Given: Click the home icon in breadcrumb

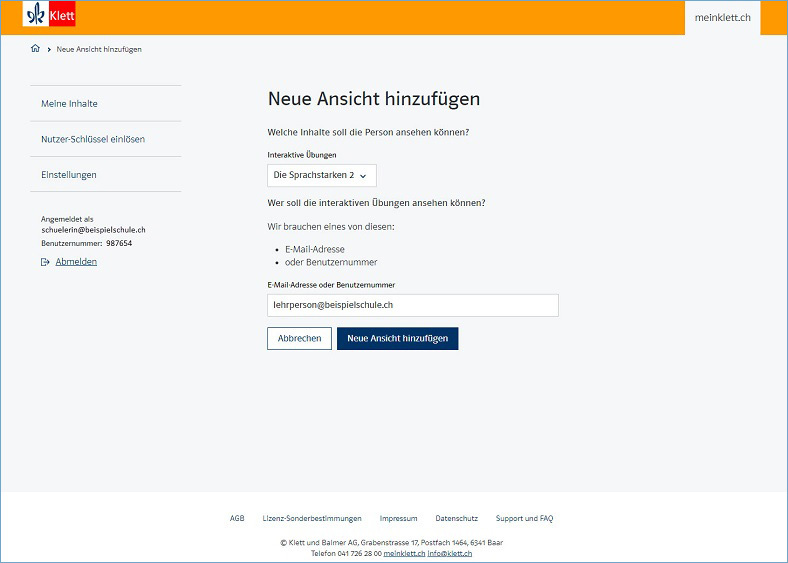Looking at the screenshot, I should [36, 49].
